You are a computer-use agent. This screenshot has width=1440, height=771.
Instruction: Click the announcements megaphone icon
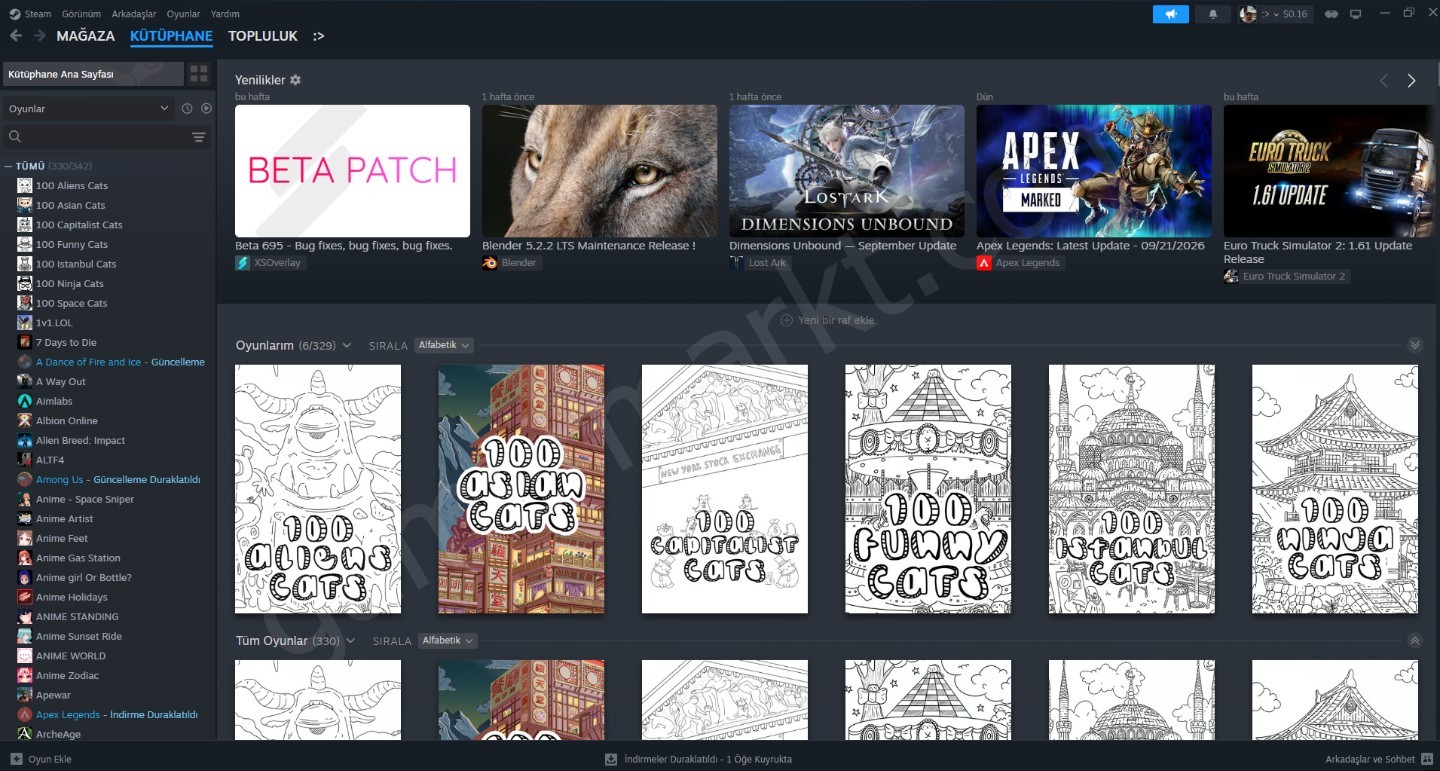point(1170,14)
